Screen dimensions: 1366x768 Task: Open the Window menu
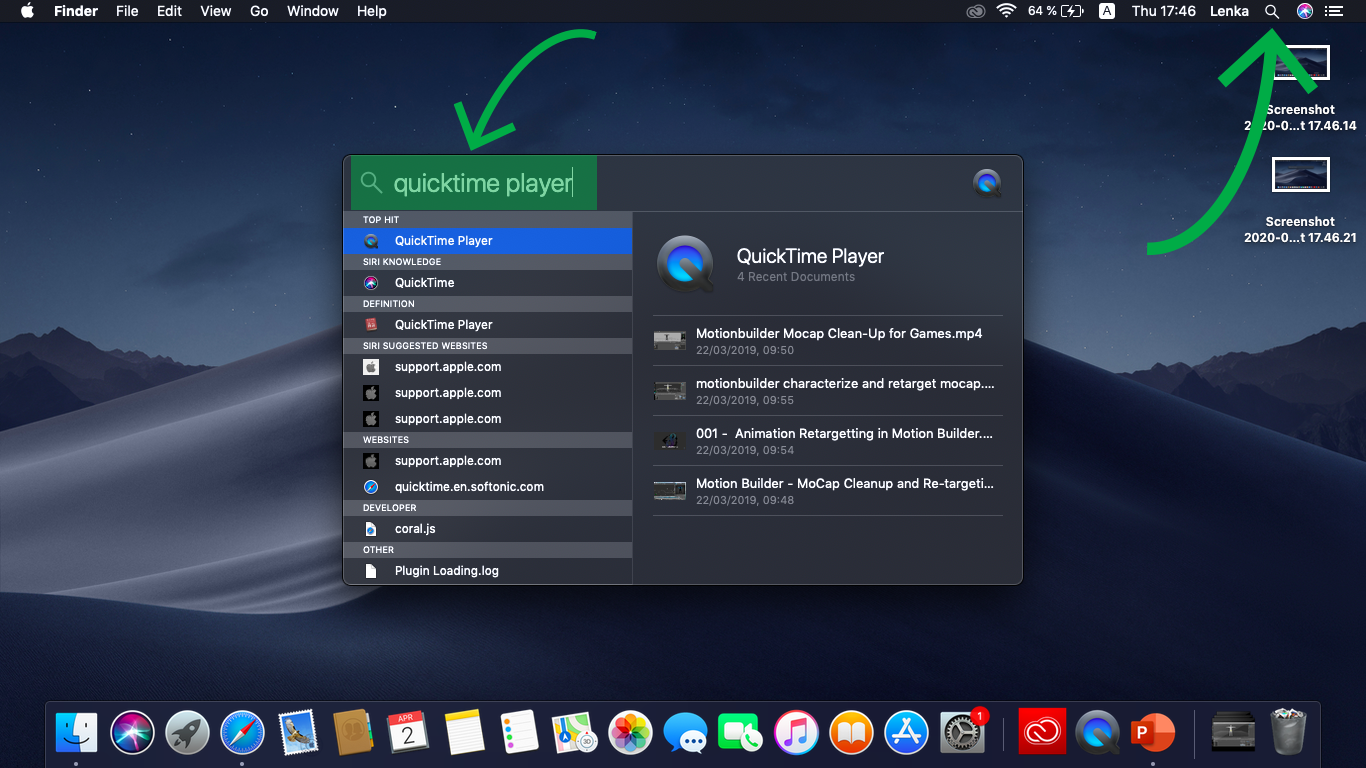pyautogui.click(x=312, y=11)
